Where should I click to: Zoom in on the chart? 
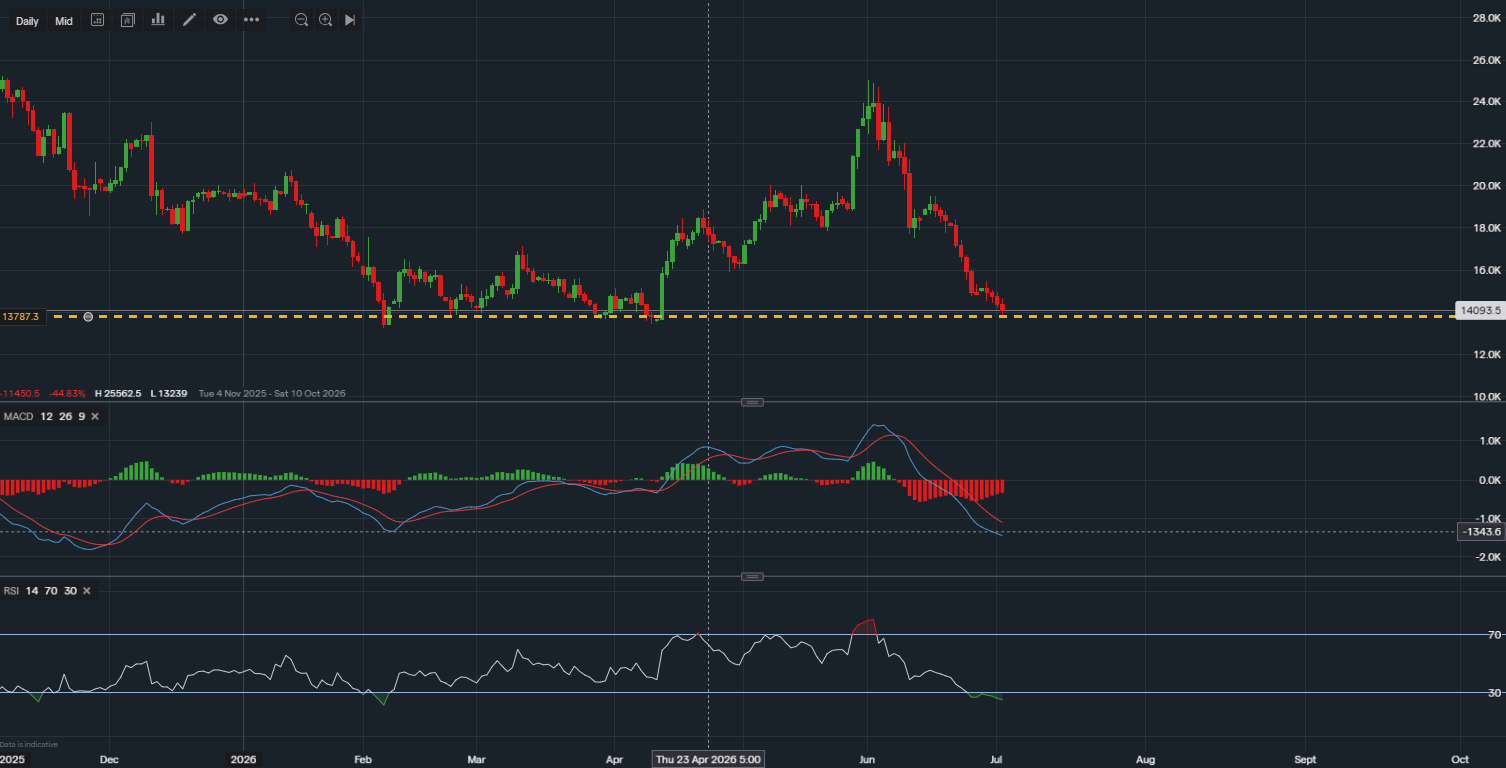tap(325, 20)
